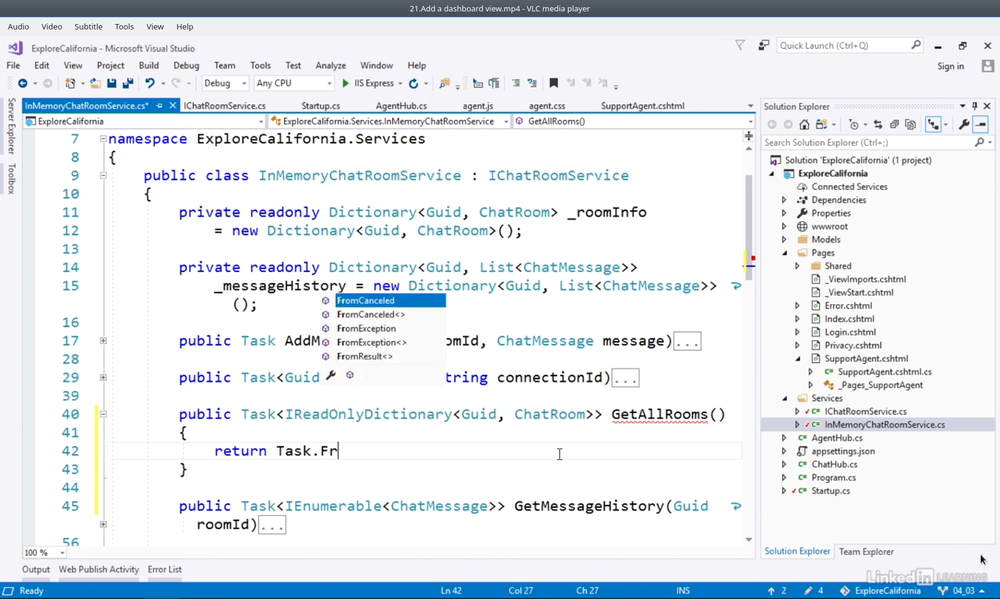The image size is (1000, 599).
Task: Click the Save All icon
Action: [128, 83]
